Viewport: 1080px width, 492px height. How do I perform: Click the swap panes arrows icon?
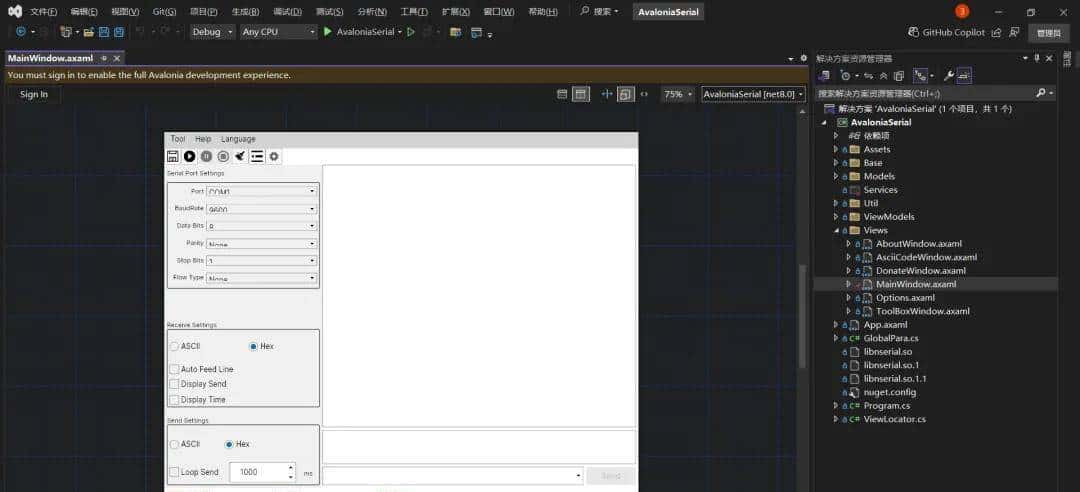[x=607, y=94]
